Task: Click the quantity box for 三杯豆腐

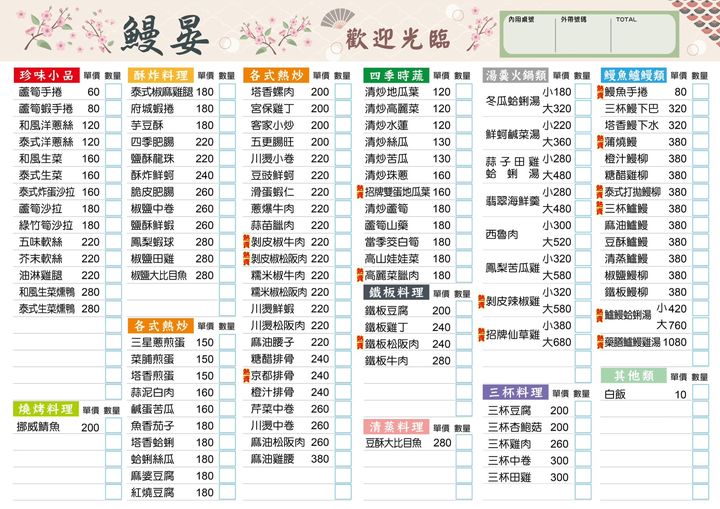Action: (x=583, y=410)
